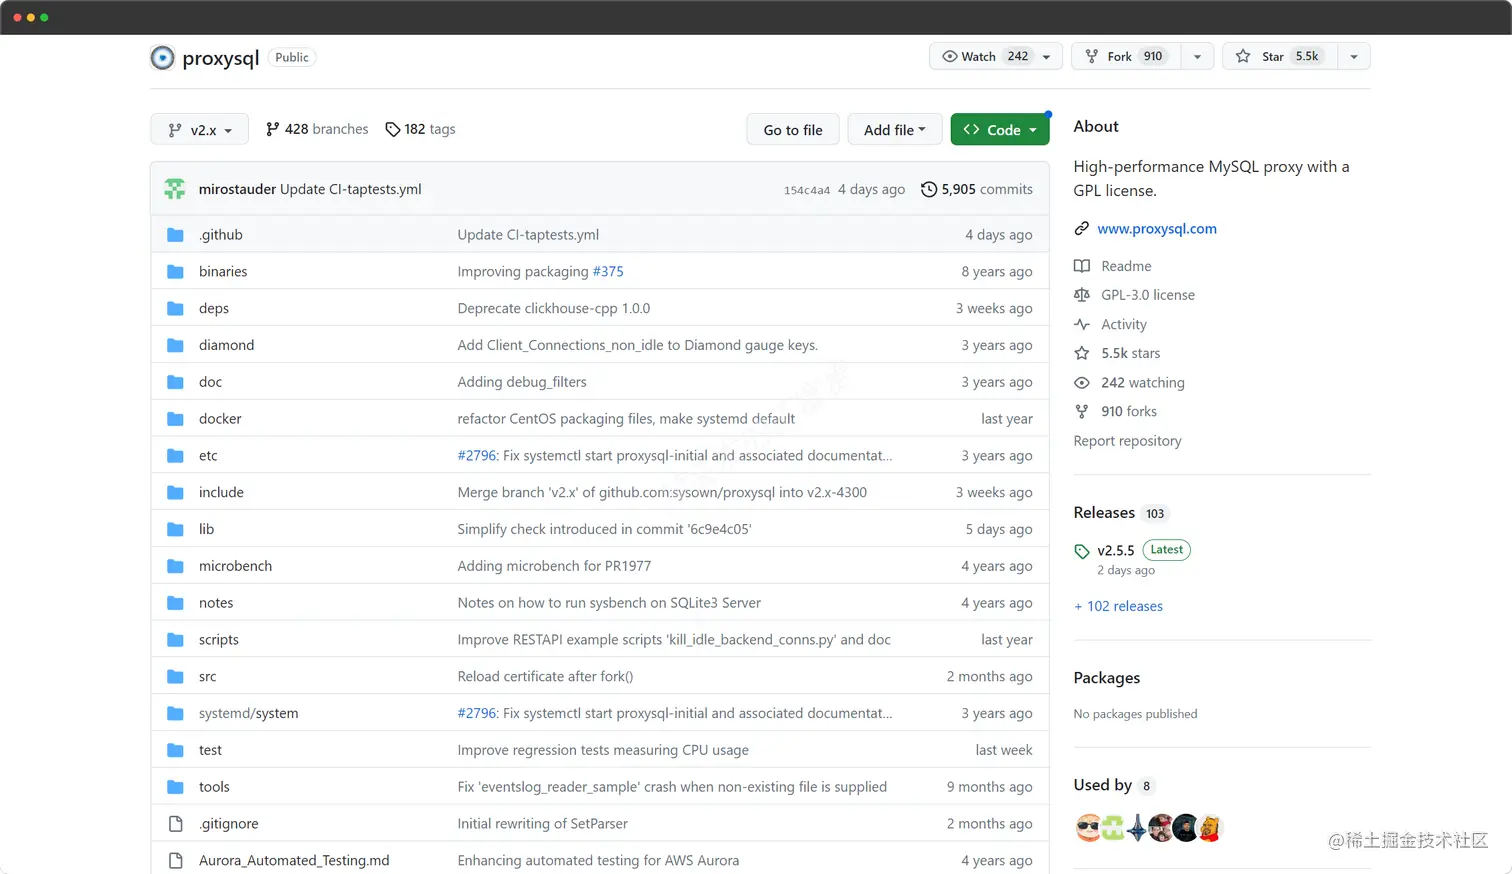Image resolution: width=1512 pixels, height=874 pixels.
Task: Click the lib folder icon
Action: point(175,529)
